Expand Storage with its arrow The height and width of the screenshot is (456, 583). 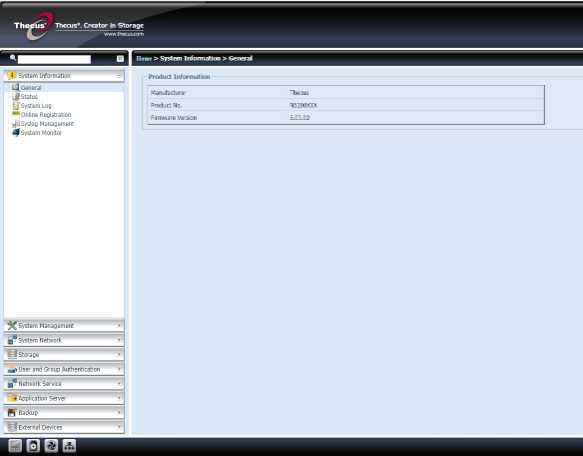click(x=119, y=354)
